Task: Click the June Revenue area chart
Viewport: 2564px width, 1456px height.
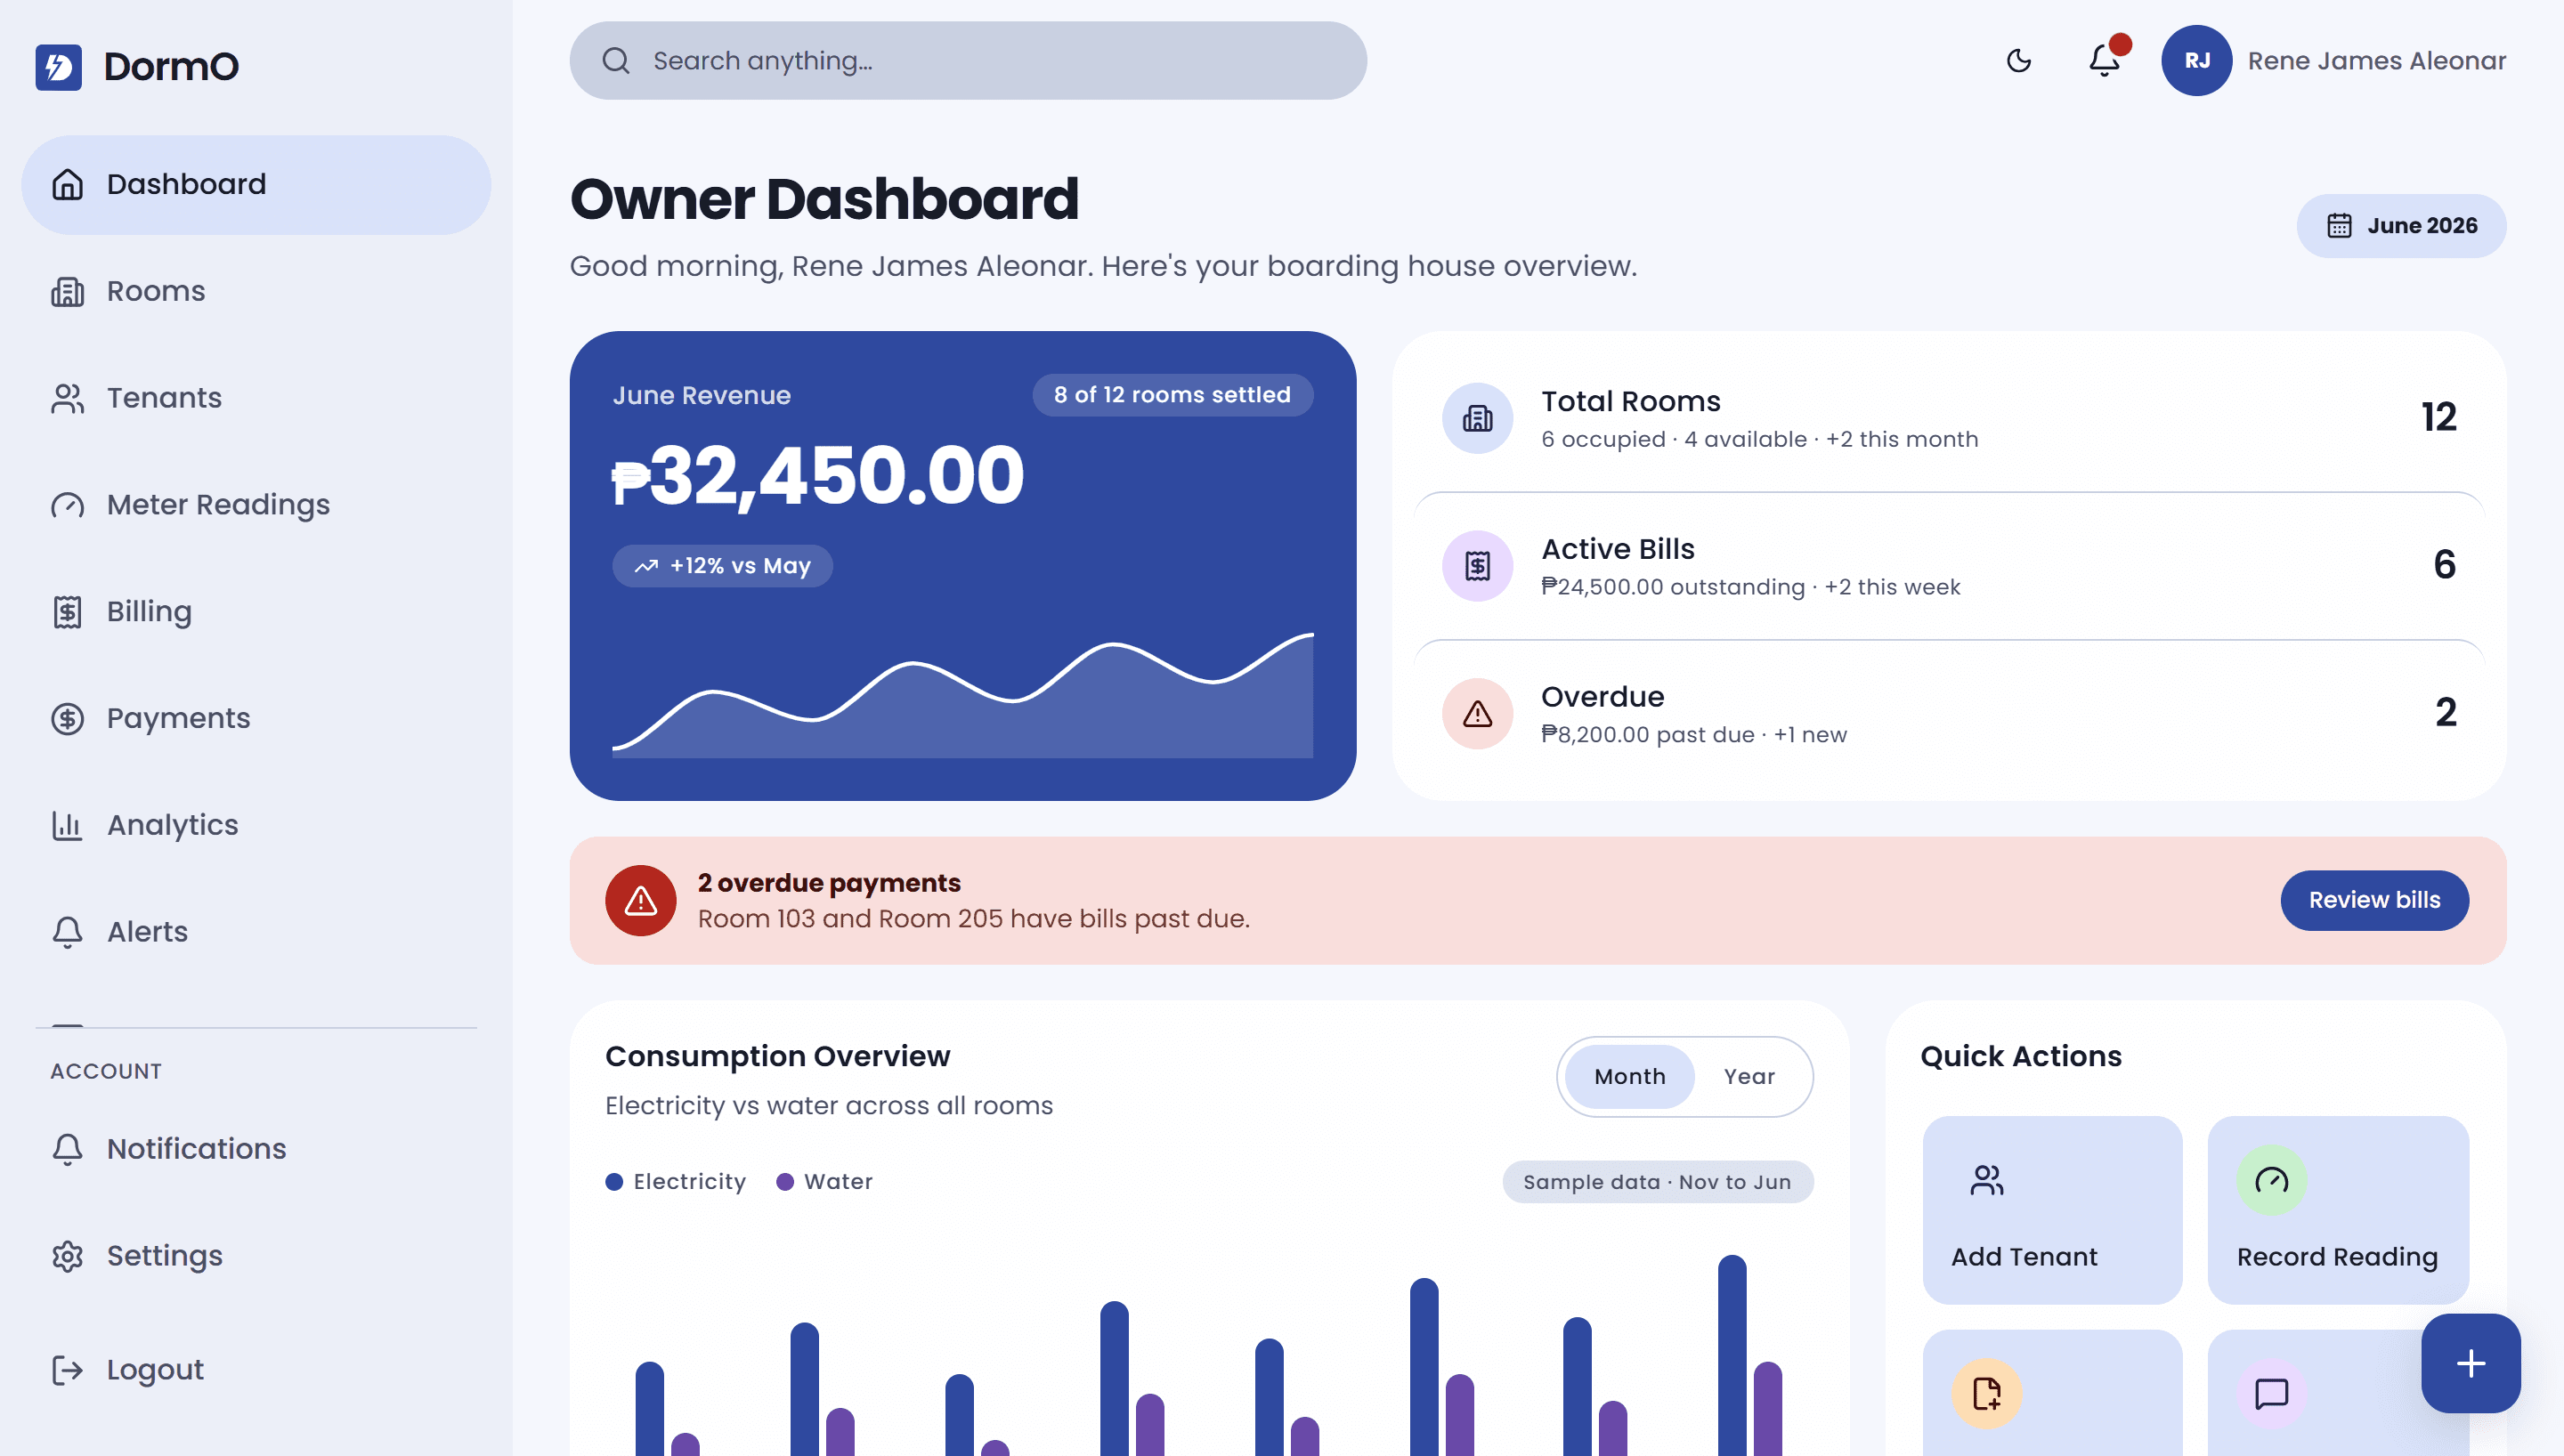Action: [x=962, y=695]
